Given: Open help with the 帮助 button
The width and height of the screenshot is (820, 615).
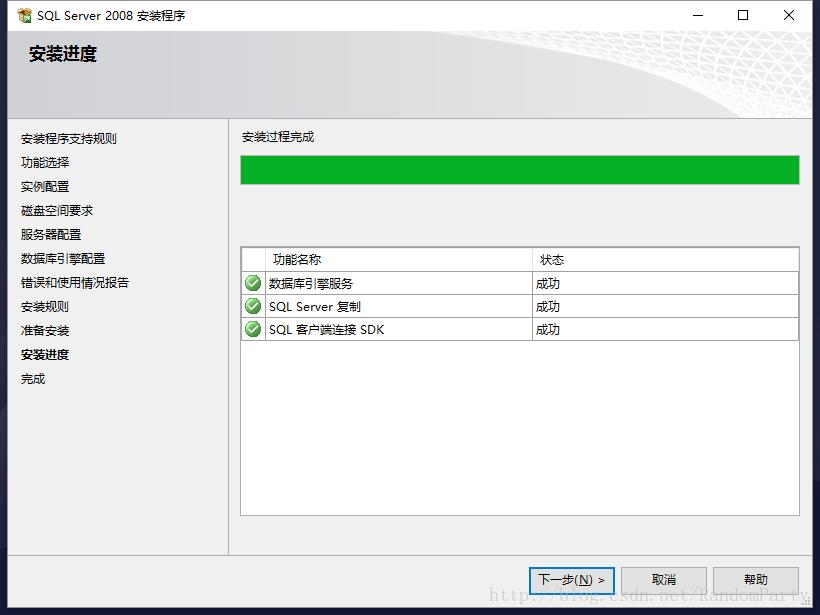Looking at the screenshot, I should [756, 580].
